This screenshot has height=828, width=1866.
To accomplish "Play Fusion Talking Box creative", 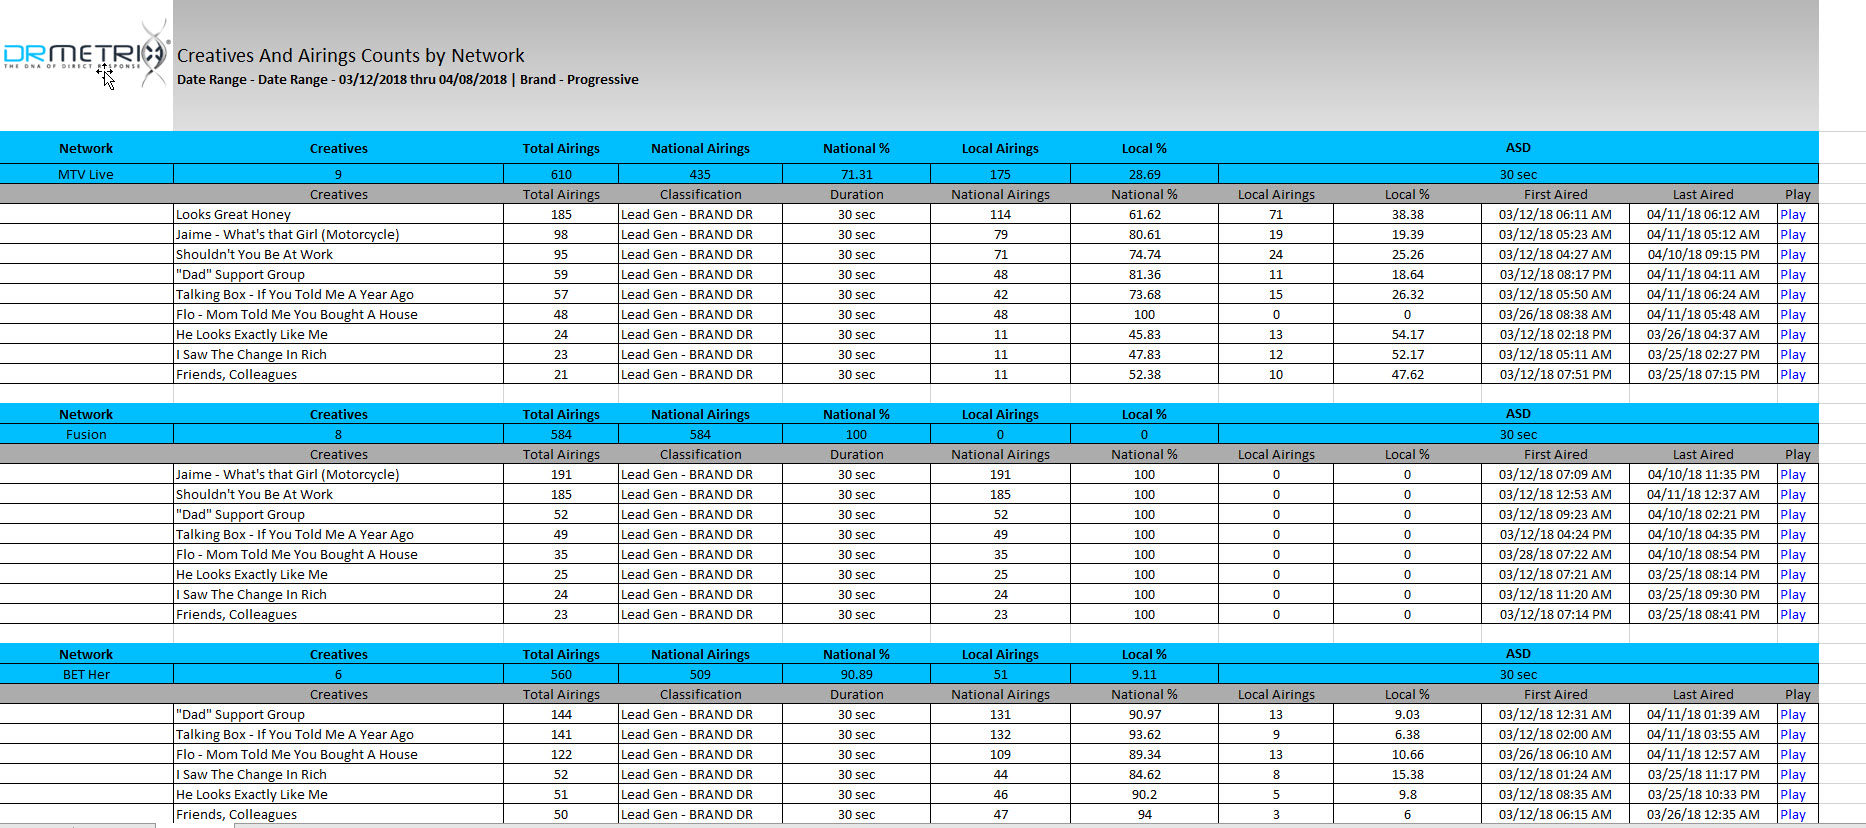I will point(1792,534).
